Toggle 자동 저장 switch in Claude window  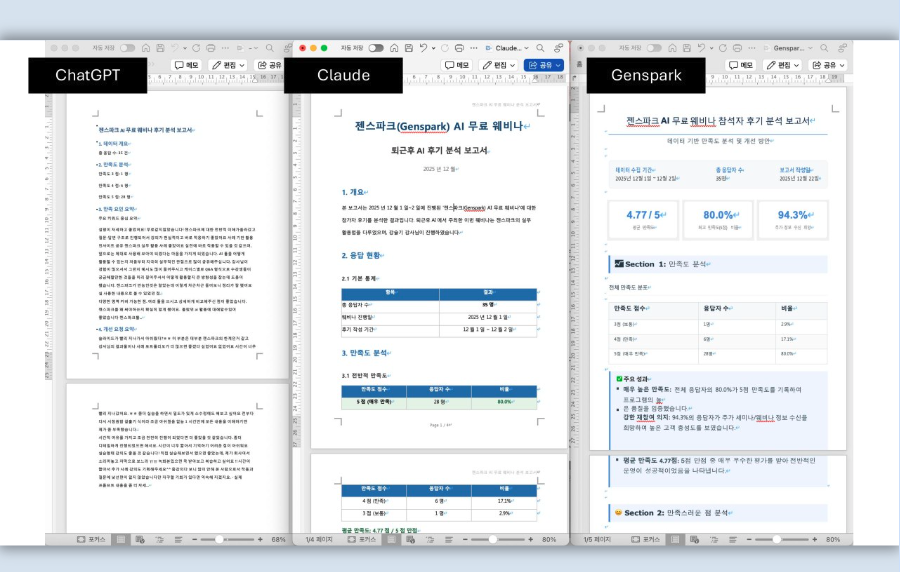375,47
